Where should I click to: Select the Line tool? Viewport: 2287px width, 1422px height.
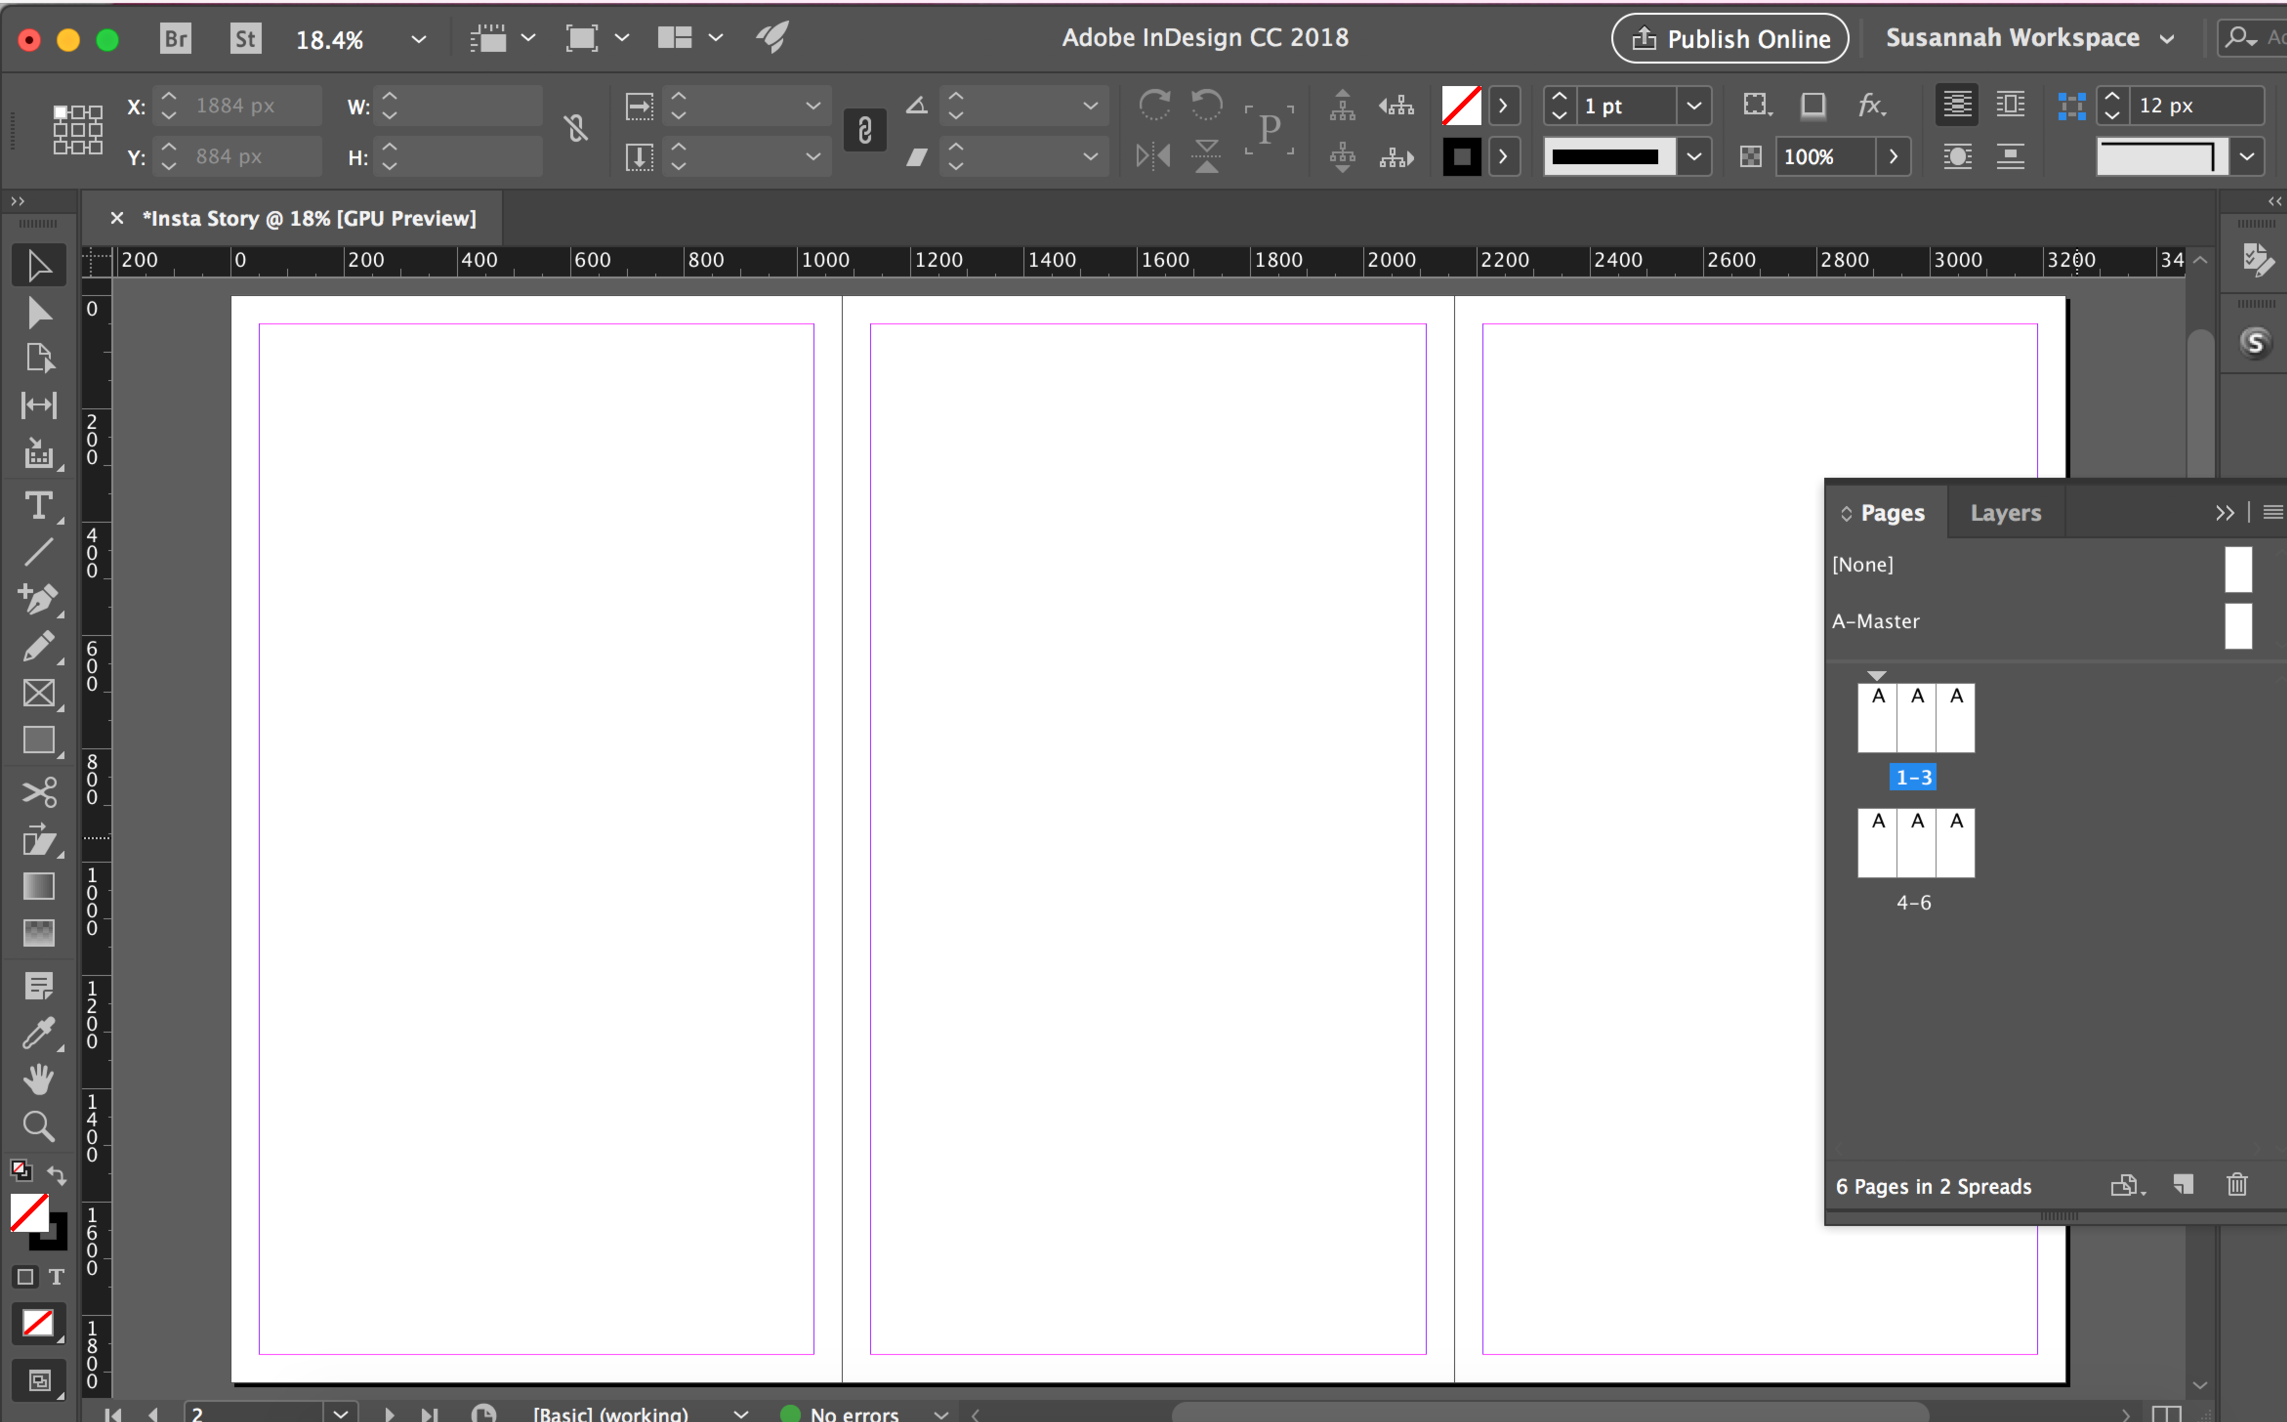click(x=39, y=551)
